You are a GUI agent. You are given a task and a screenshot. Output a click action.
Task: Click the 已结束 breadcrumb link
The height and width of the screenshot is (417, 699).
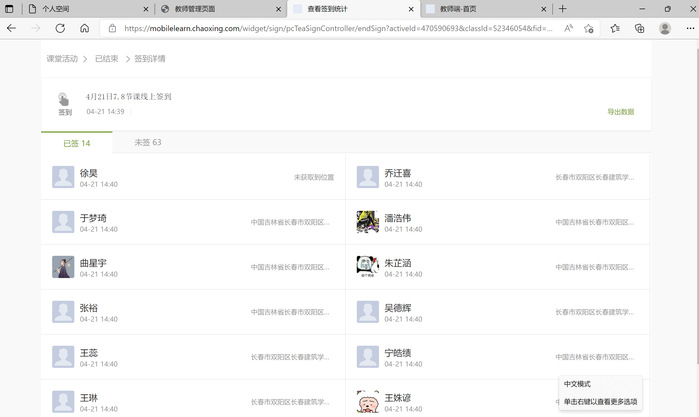pyautogui.click(x=106, y=59)
